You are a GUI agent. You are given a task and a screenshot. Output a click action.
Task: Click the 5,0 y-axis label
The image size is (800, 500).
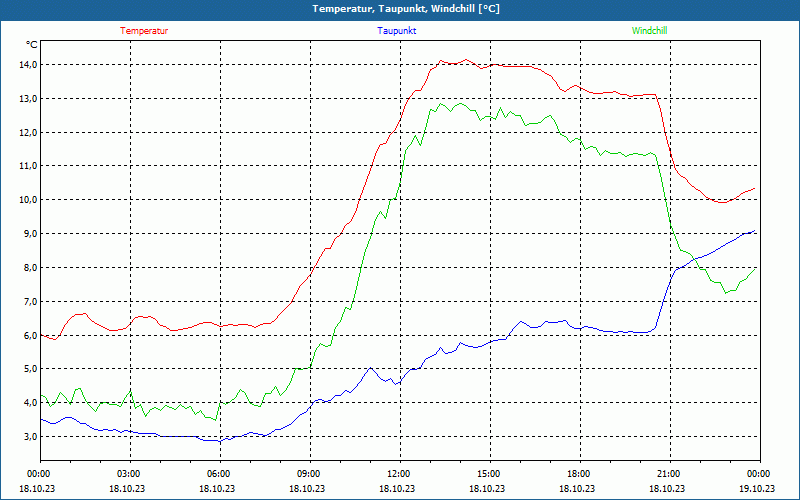pos(31,369)
